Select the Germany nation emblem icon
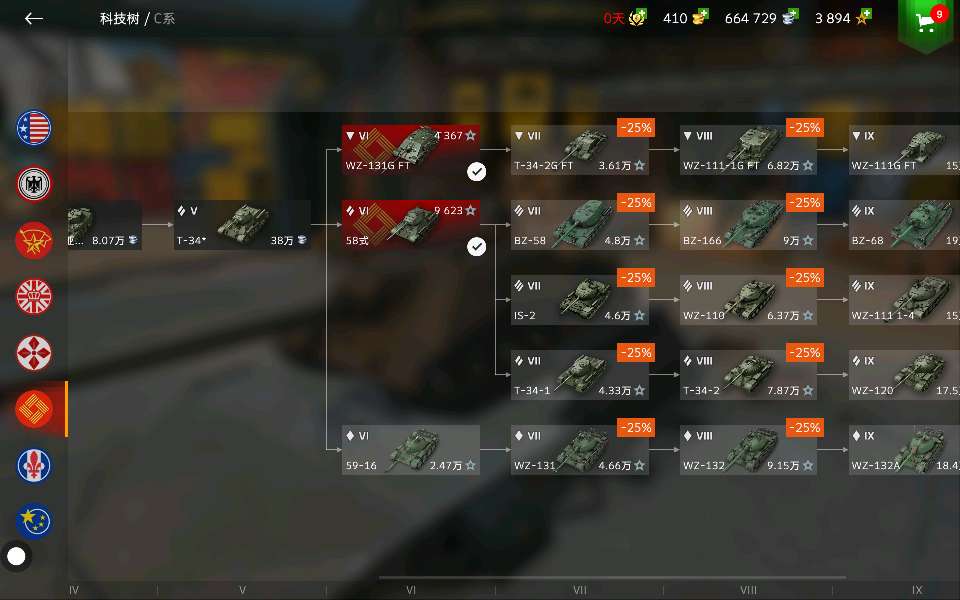Viewport: 960px width, 600px height. (x=34, y=184)
